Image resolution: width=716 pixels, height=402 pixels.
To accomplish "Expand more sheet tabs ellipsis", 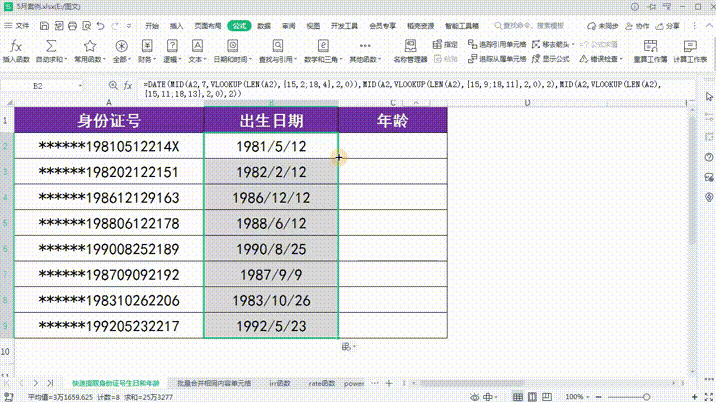I will point(375,383).
